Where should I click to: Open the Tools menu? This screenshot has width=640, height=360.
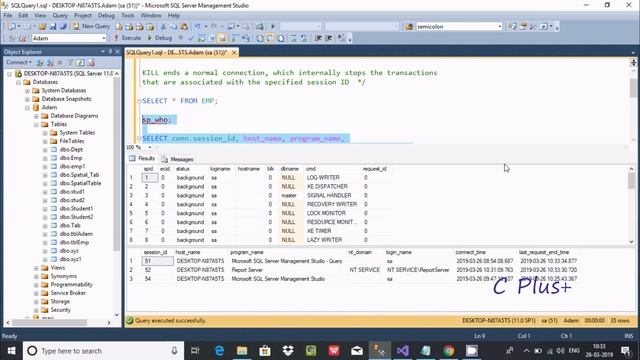128,16
